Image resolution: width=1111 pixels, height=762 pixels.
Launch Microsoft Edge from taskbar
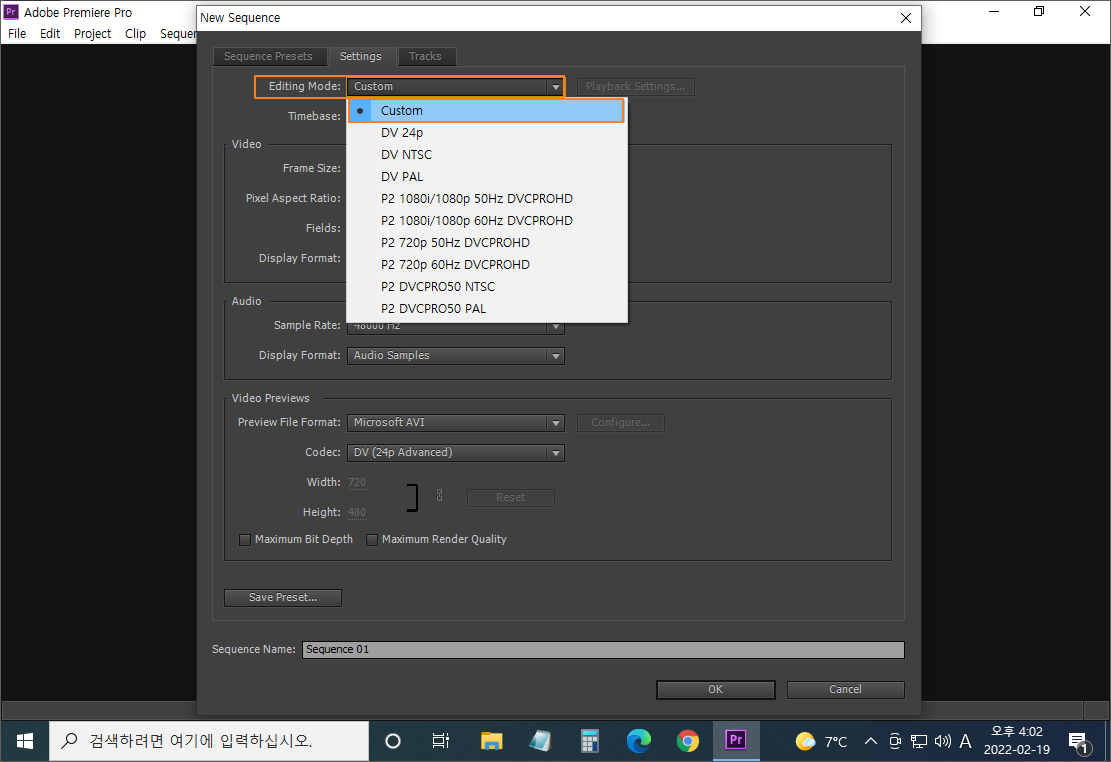638,741
